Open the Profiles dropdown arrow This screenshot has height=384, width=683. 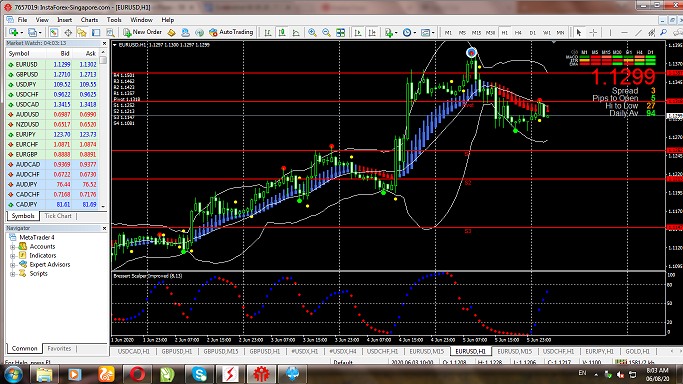pyautogui.click(x=40, y=33)
